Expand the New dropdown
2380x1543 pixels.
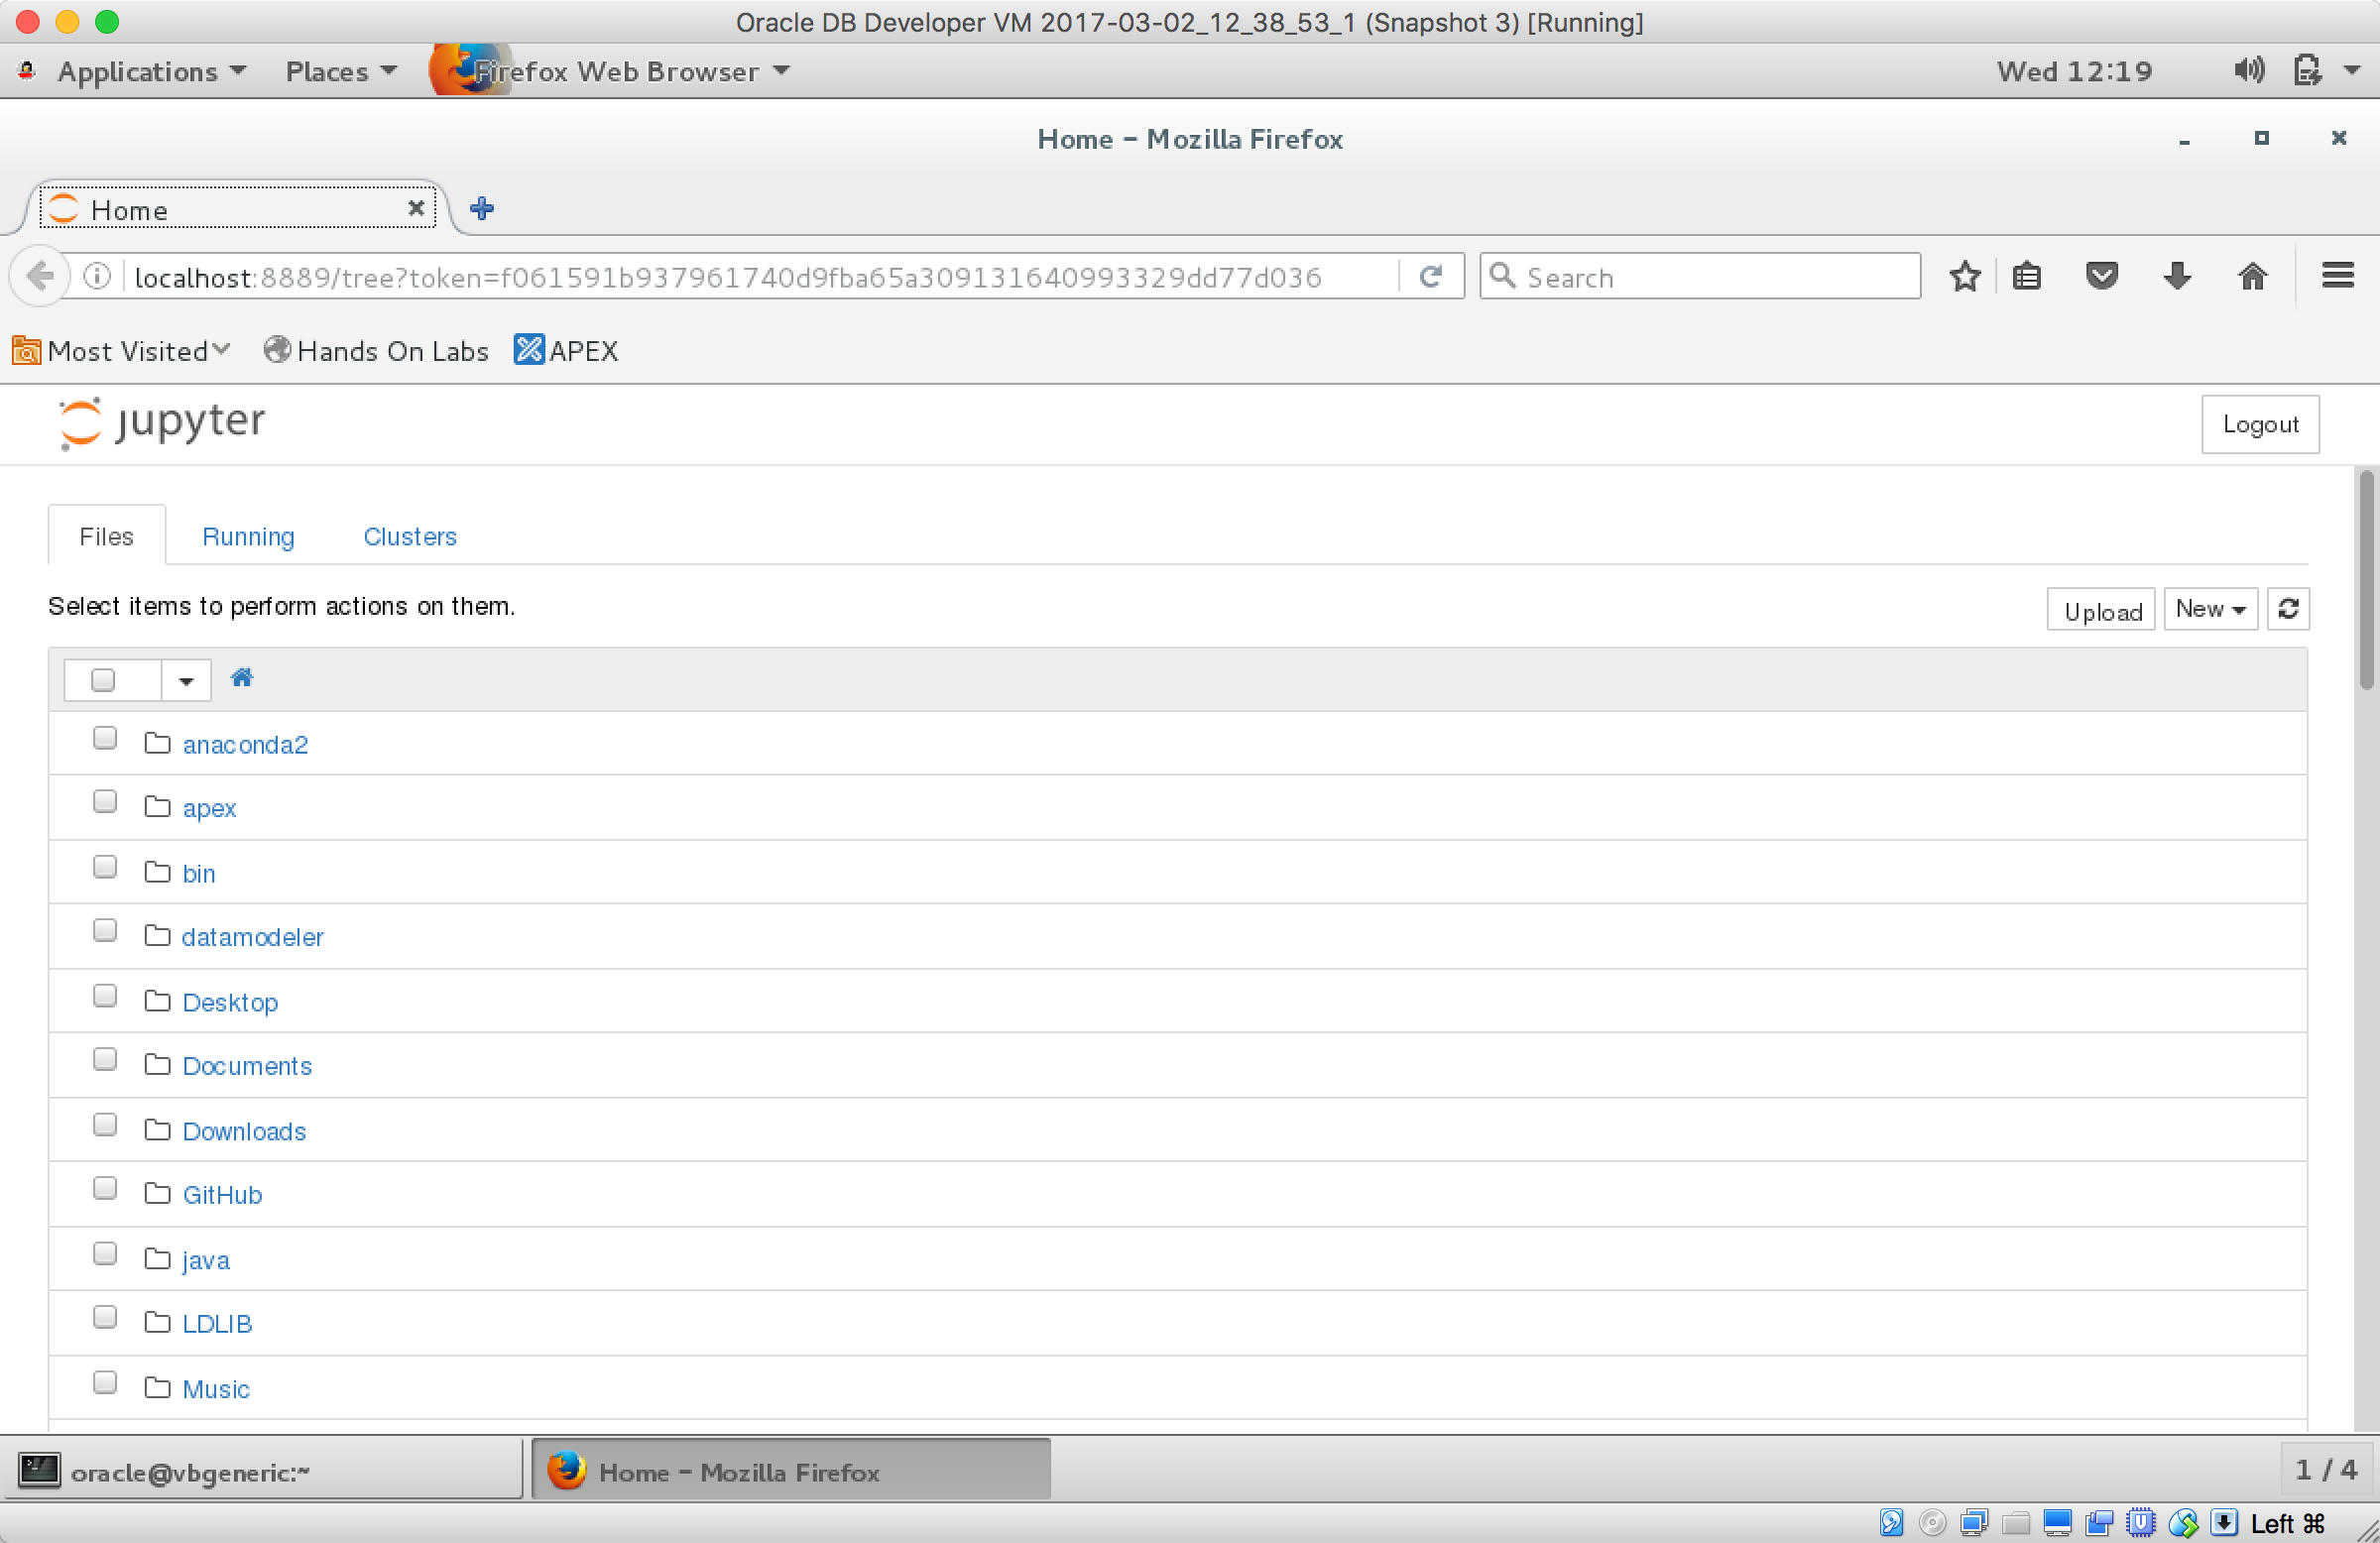[2210, 609]
